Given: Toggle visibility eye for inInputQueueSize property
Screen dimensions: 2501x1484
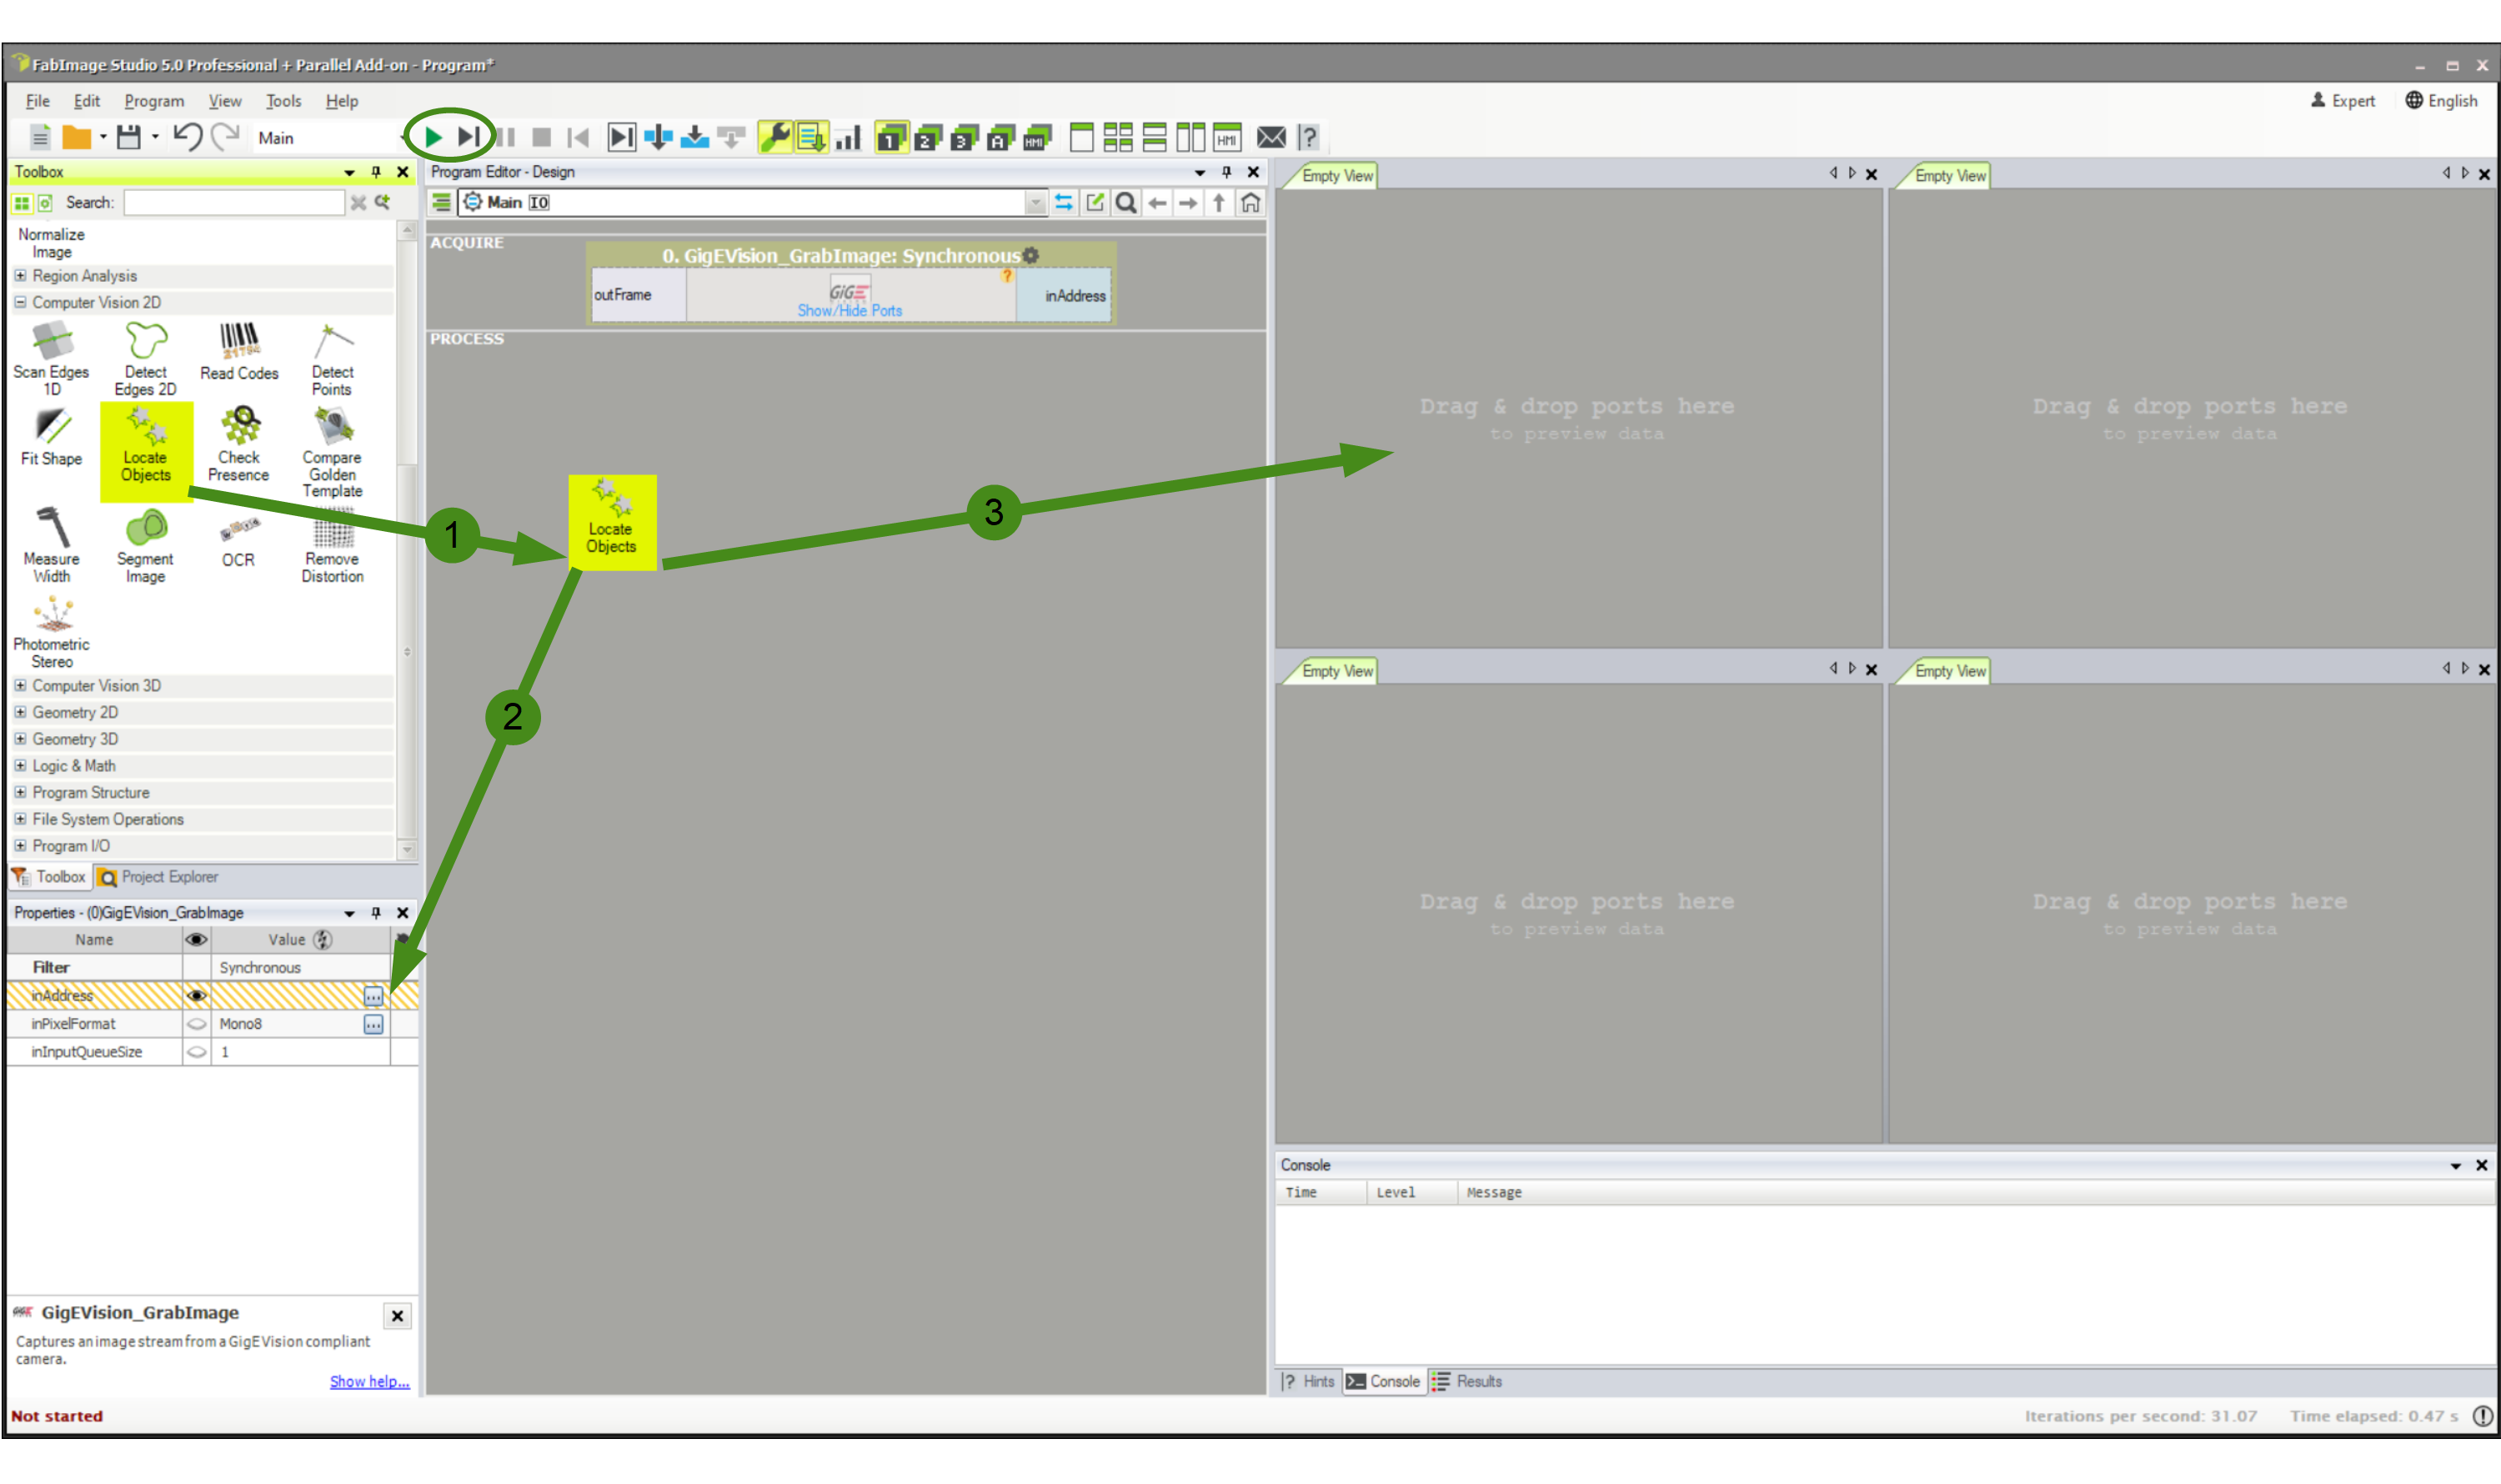Looking at the screenshot, I should (x=196, y=1051).
